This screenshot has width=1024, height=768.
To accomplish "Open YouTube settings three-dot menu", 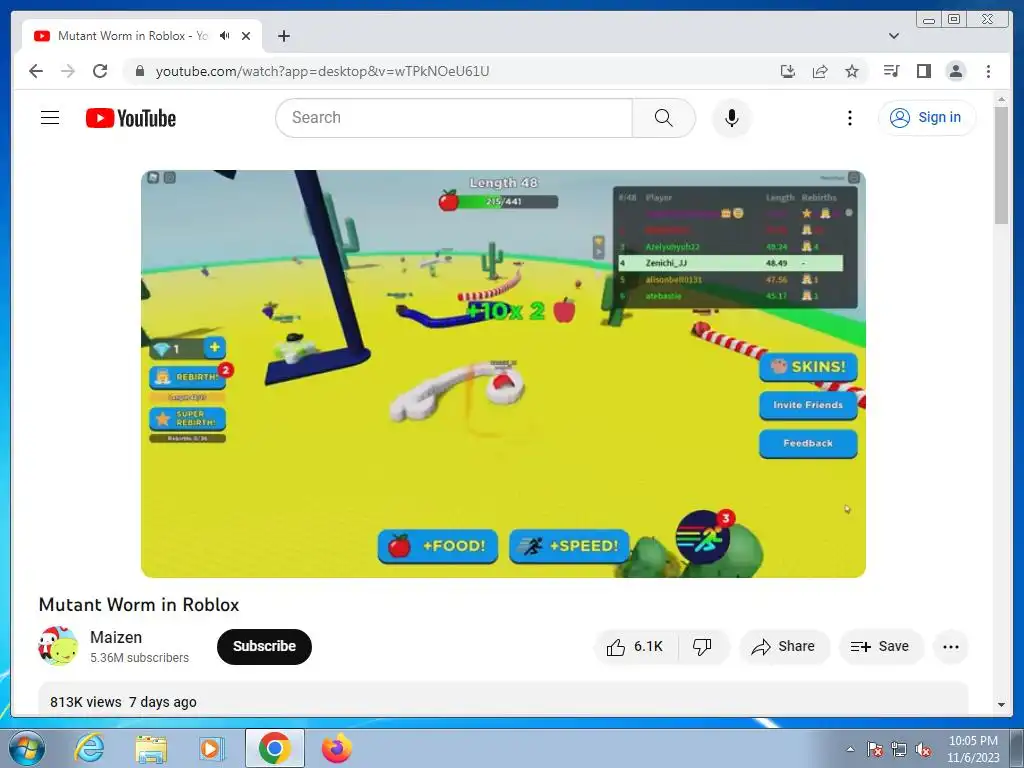I will coord(849,118).
